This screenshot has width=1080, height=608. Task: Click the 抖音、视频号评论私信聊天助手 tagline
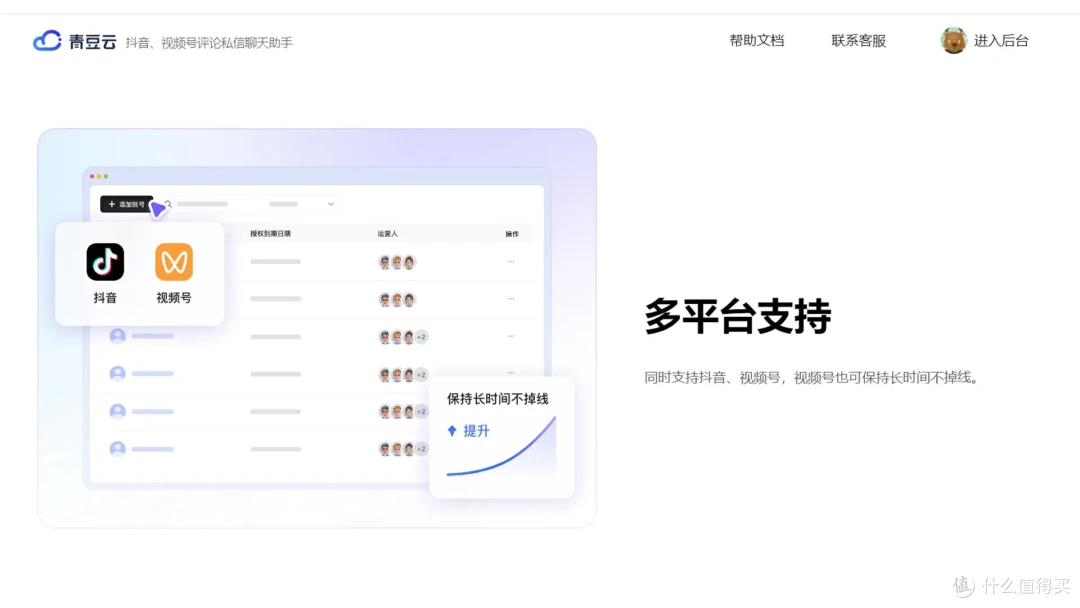pos(209,43)
